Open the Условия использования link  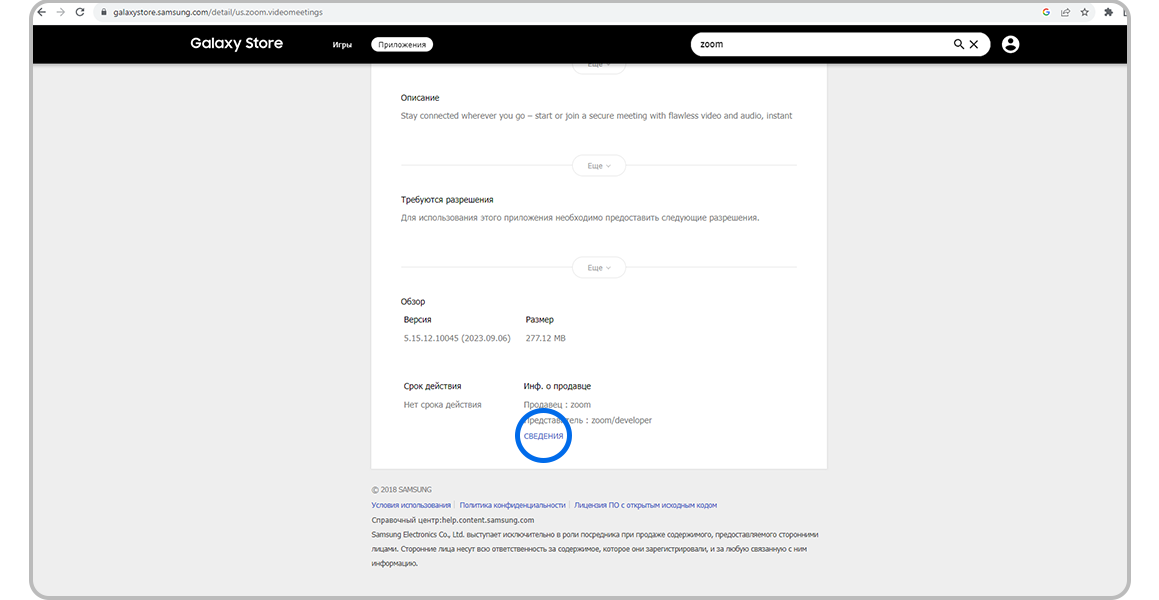[x=411, y=505]
